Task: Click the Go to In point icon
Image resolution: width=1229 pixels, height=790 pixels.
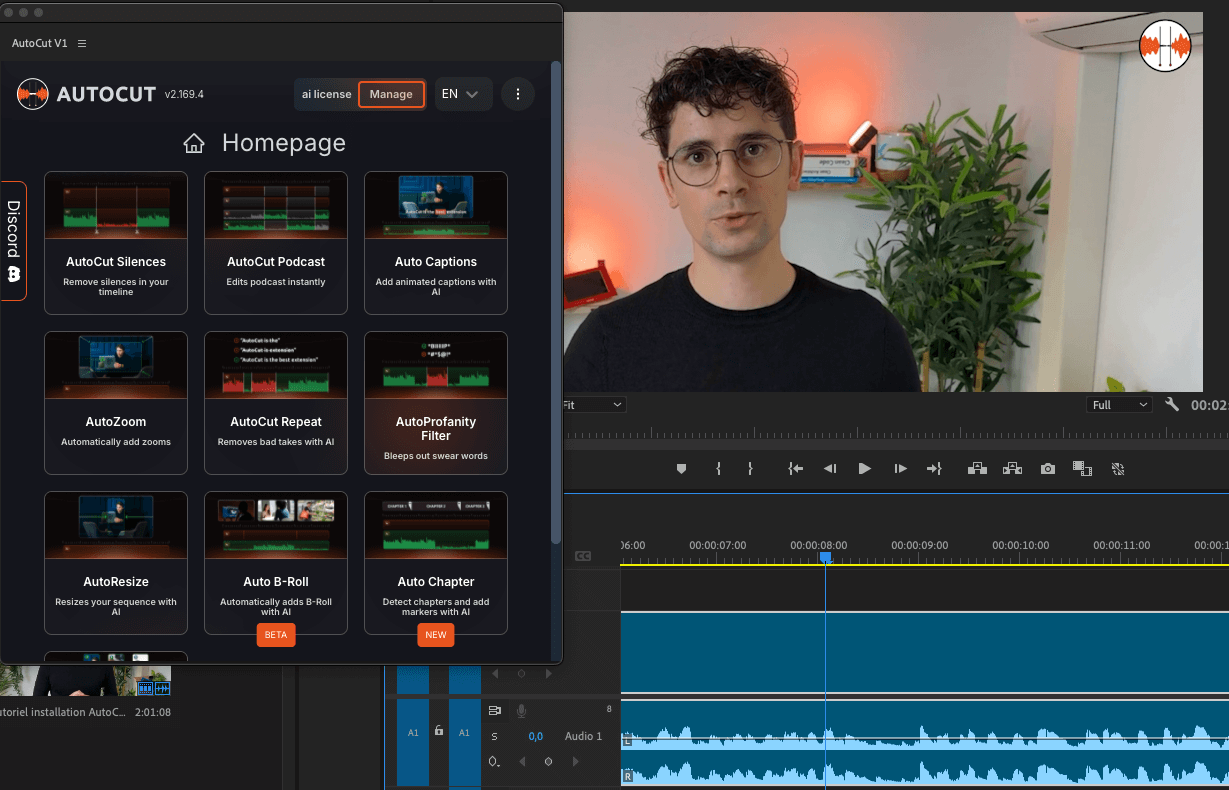Action: click(795, 468)
